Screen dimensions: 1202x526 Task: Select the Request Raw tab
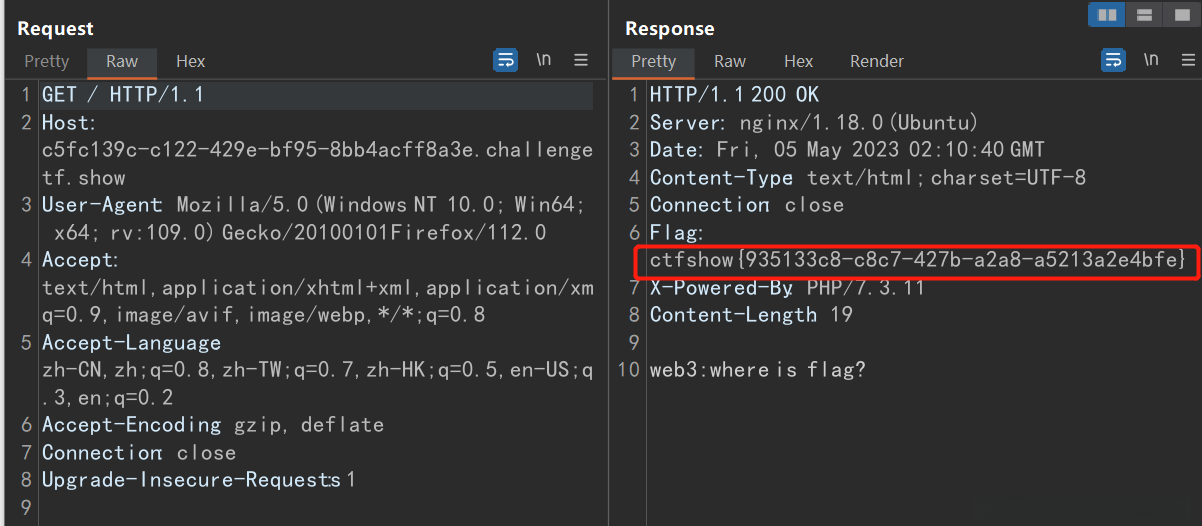(x=122, y=61)
